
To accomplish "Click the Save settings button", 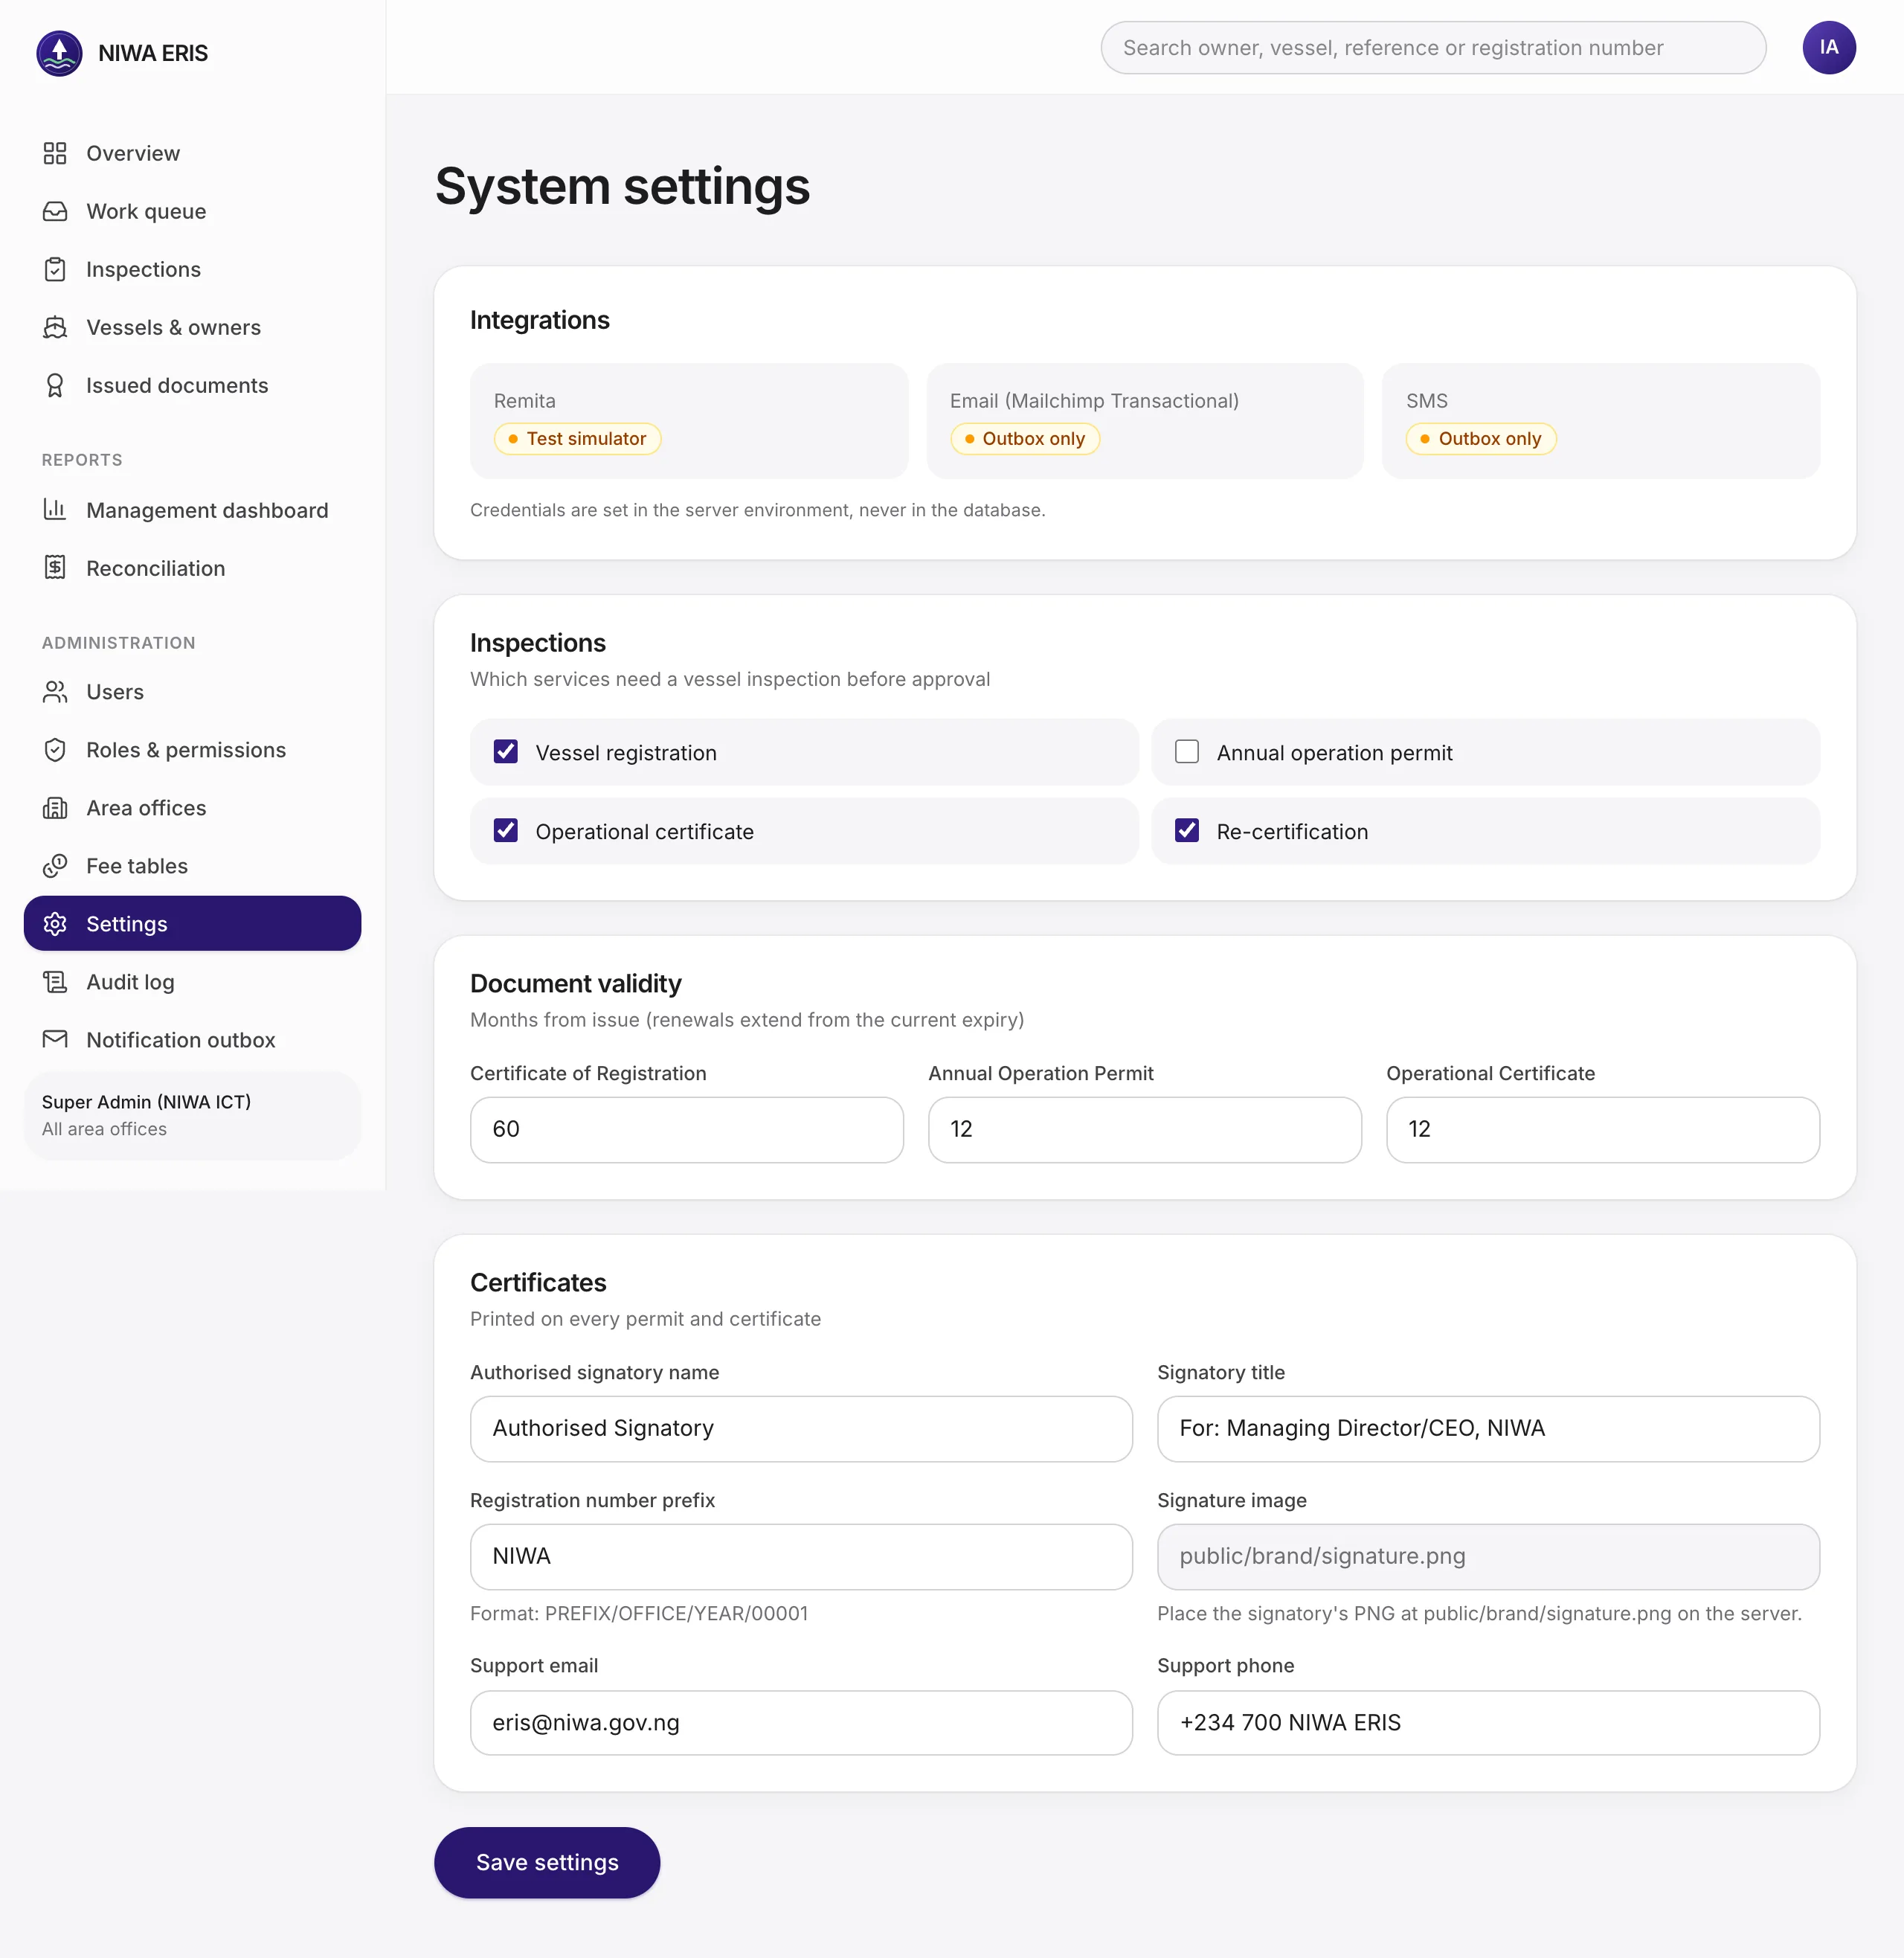I will (547, 1862).
